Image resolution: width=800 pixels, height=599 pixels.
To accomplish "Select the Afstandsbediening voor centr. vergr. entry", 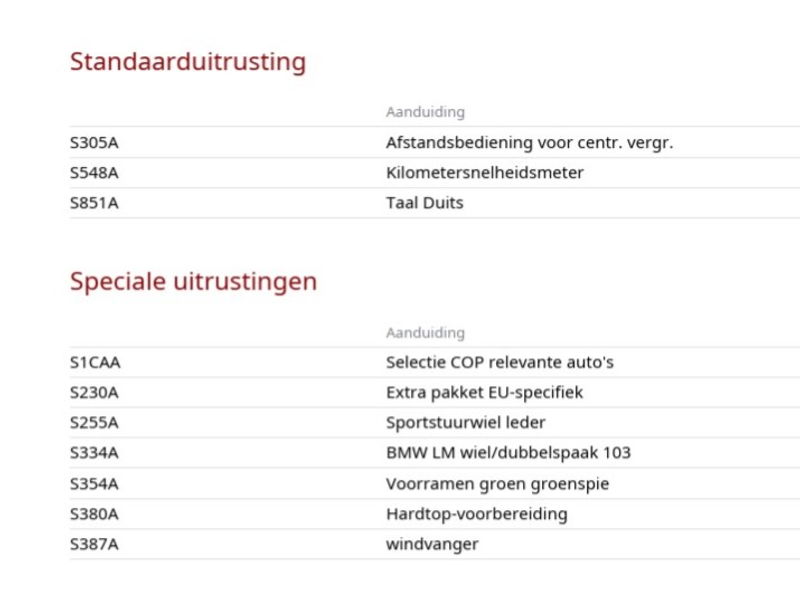I will [530, 143].
